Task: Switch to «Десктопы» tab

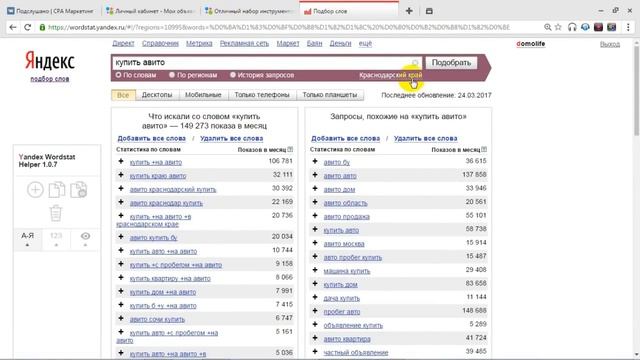Action: (x=157, y=95)
